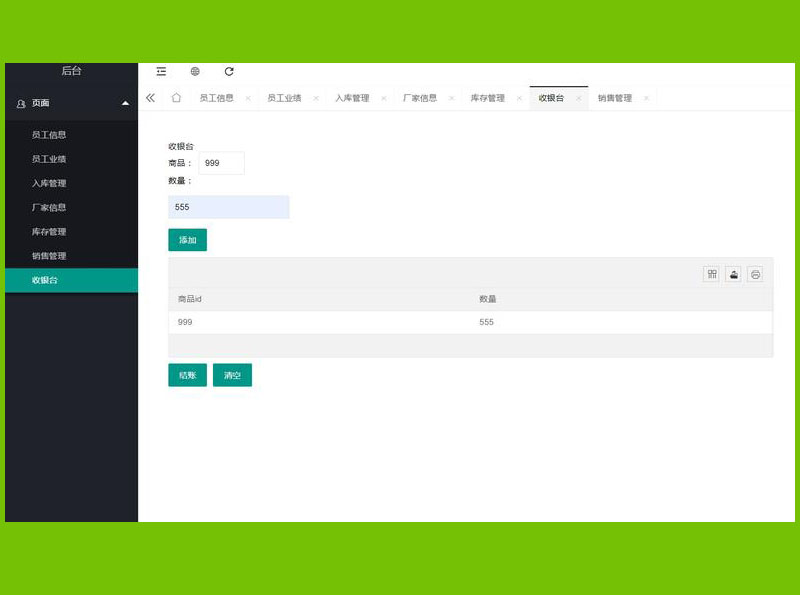Switch to the 厂家信息 tab

[420, 98]
